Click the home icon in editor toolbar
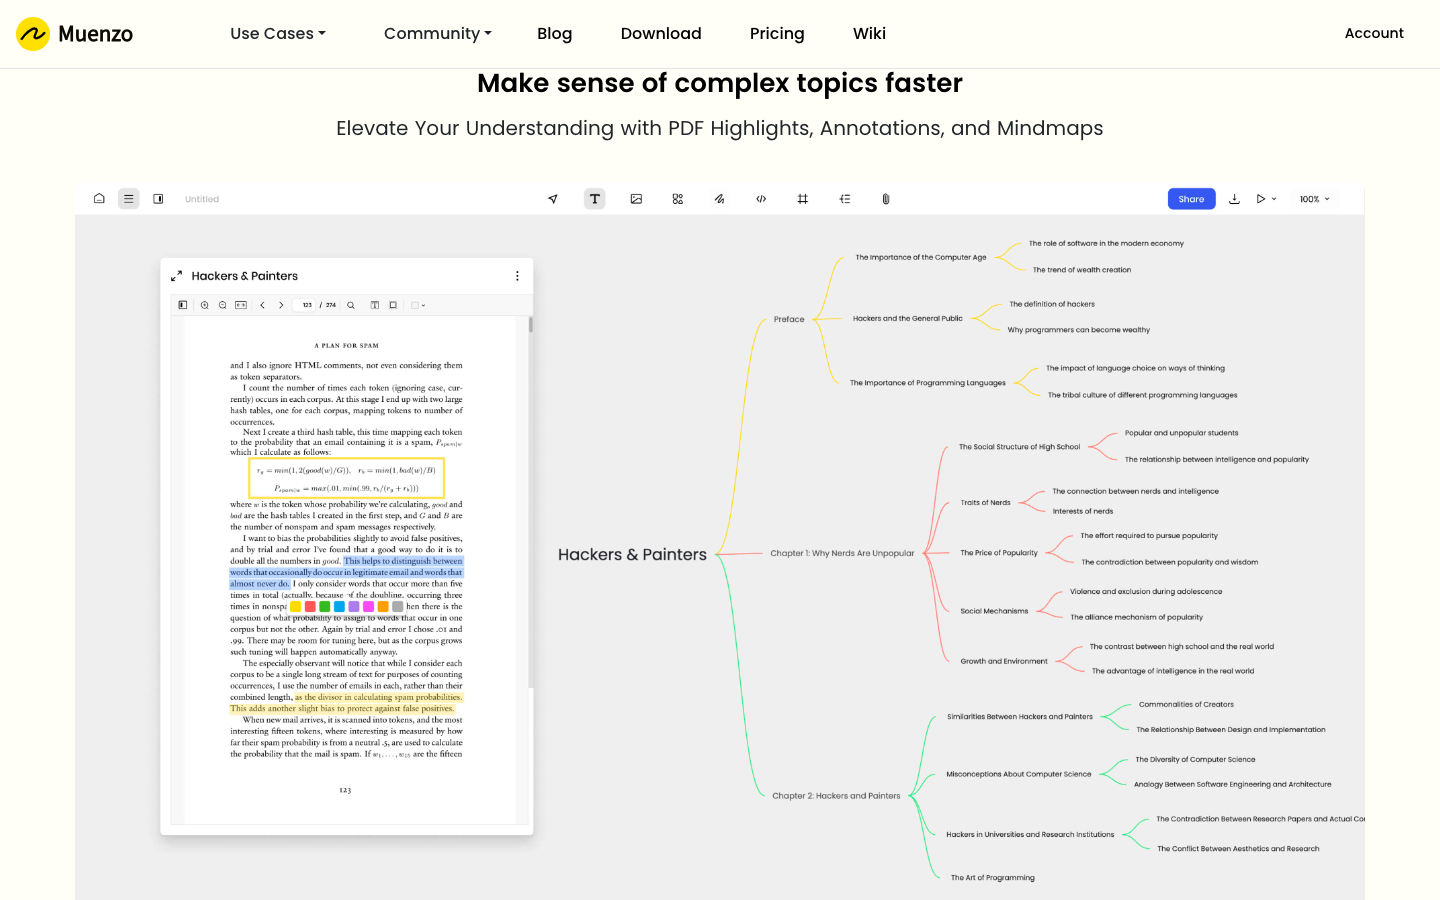 (x=99, y=199)
